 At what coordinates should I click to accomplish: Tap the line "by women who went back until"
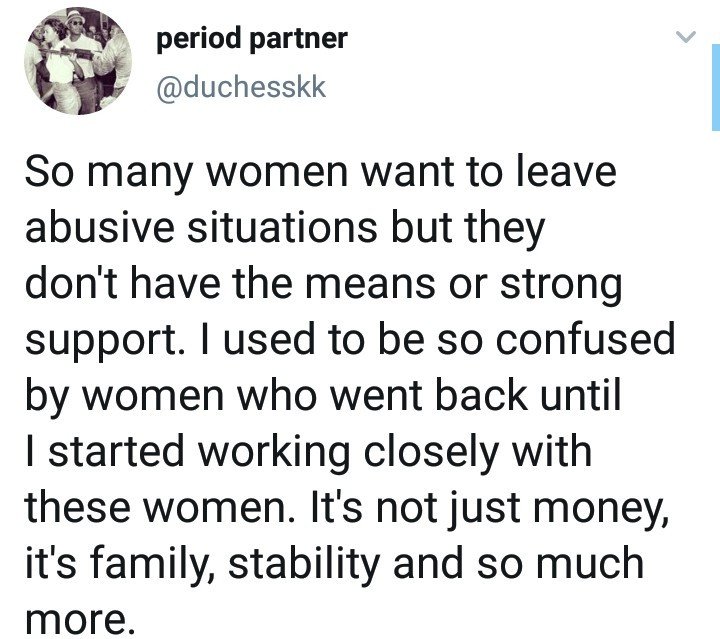323,396
